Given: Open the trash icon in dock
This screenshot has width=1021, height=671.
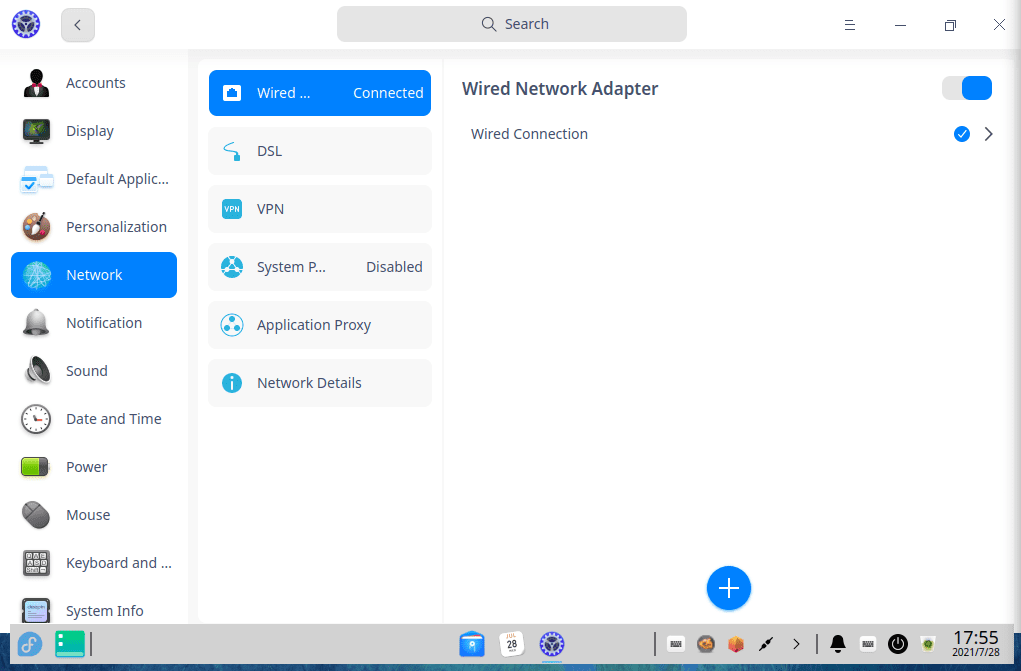Looking at the screenshot, I should [928, 644].
